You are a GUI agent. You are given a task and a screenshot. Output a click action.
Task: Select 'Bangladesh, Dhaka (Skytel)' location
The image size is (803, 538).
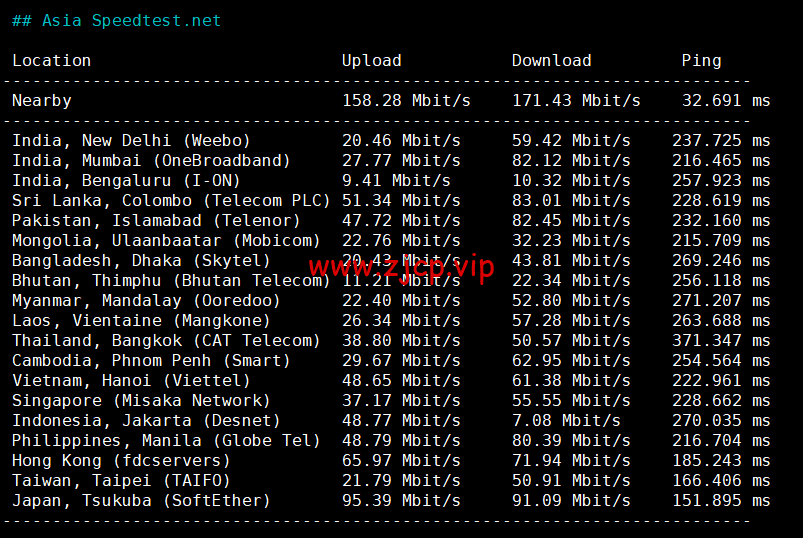141,260
